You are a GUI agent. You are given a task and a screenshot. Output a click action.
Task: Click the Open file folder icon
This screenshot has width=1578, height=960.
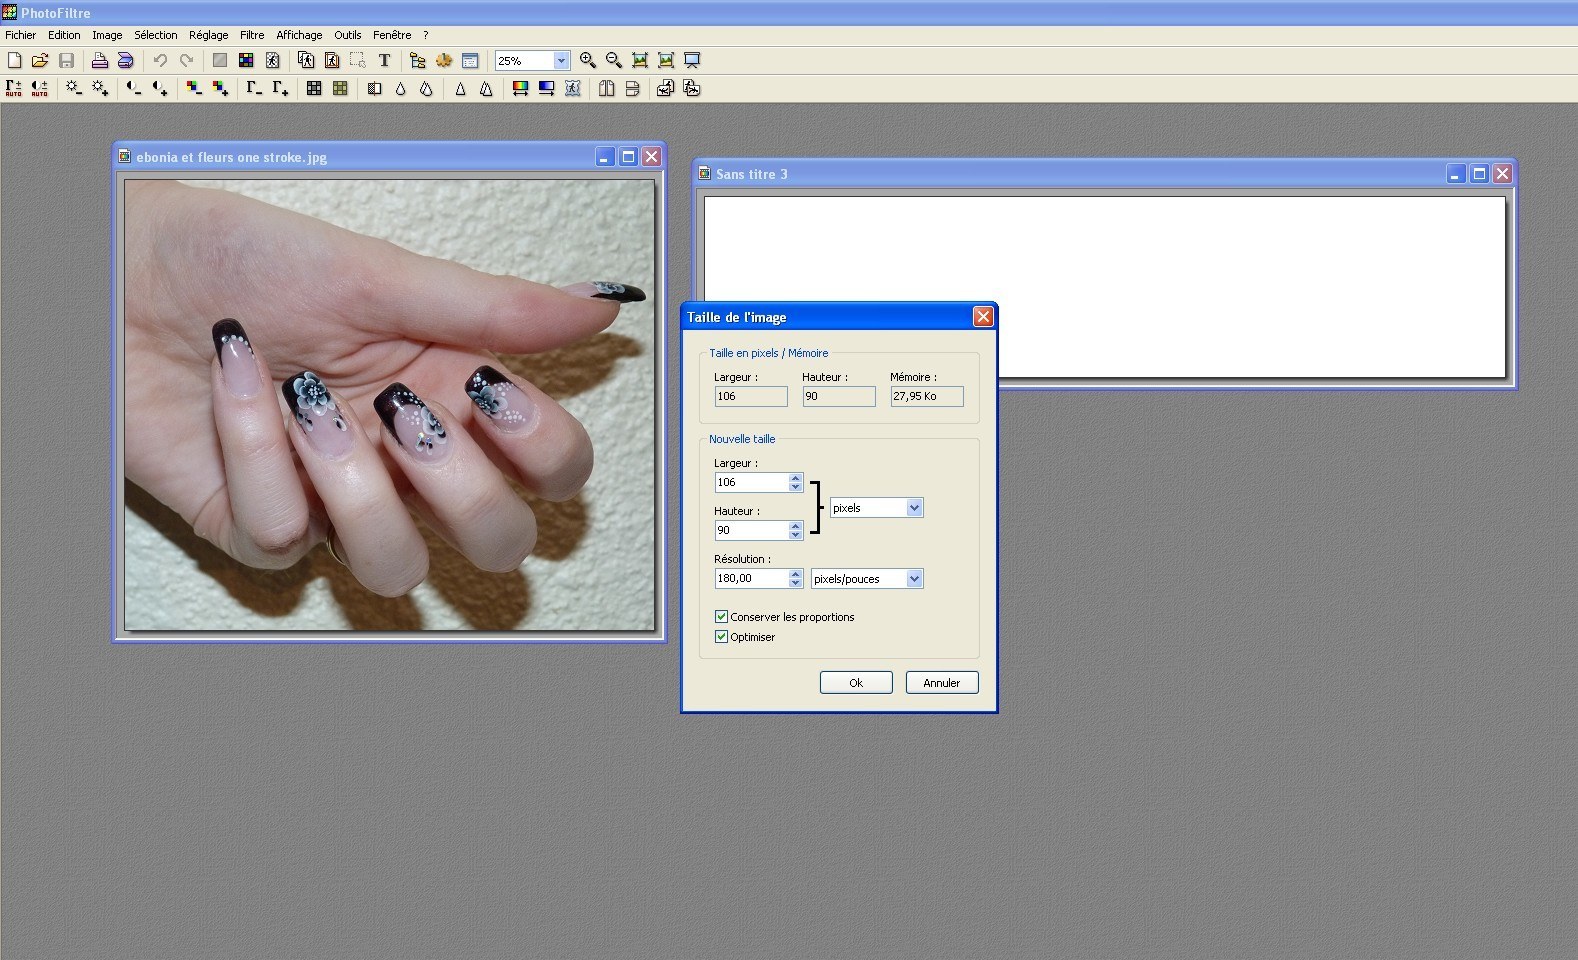[x=40, y=61]
